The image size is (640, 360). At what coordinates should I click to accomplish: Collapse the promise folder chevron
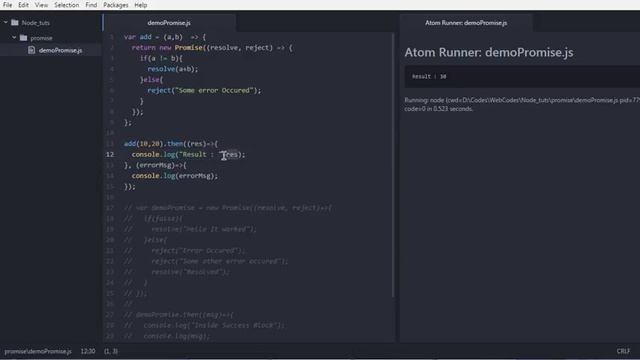[x=14, y=38]
